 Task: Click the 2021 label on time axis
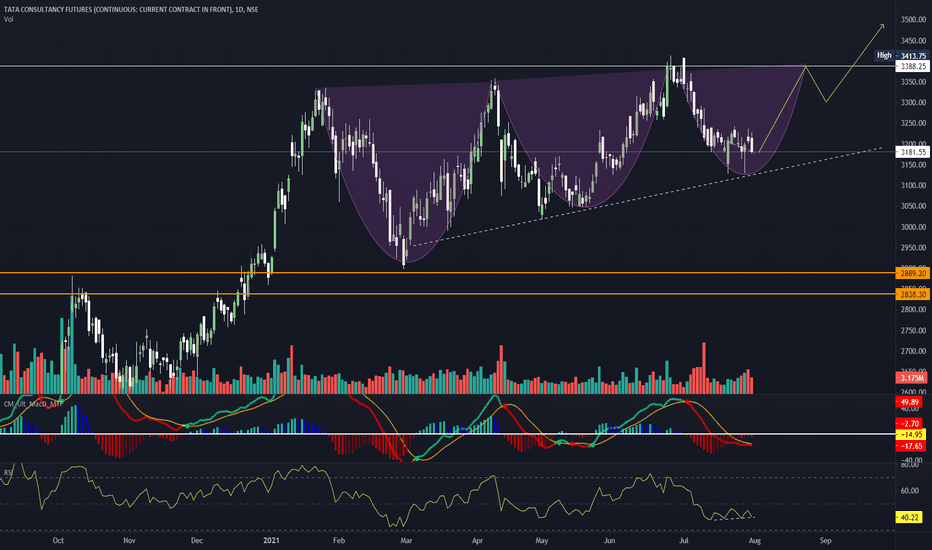point(271,540)
